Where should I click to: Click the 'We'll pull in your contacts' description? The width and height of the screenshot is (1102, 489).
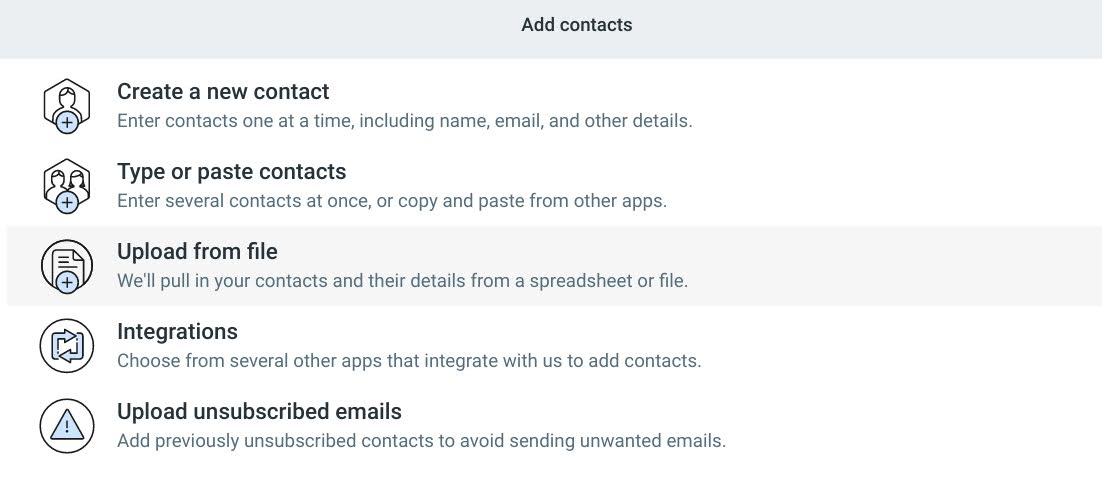click(x=402, y=281)
